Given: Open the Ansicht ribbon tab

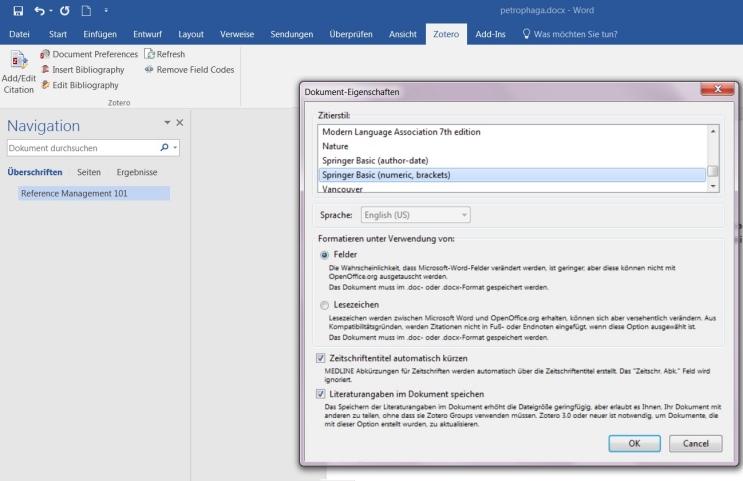Looking at the screenshot, I should [403, 34].
